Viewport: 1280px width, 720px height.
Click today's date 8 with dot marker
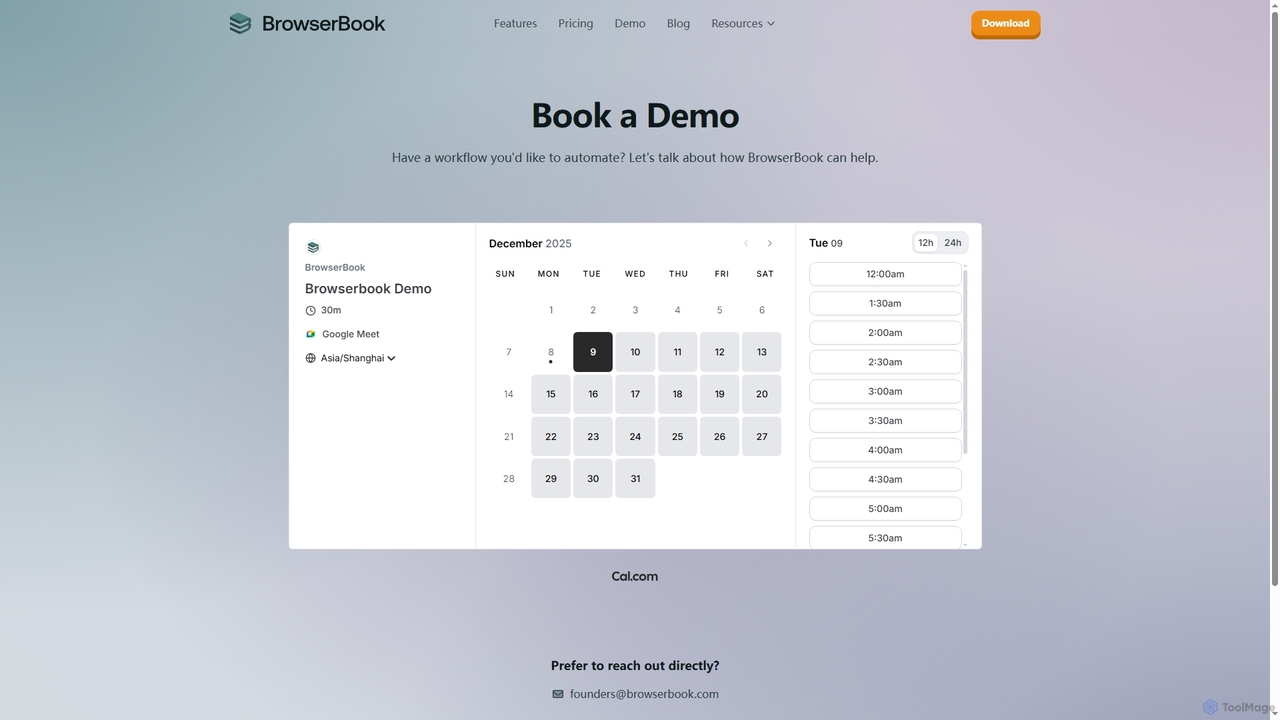(551, 353)
